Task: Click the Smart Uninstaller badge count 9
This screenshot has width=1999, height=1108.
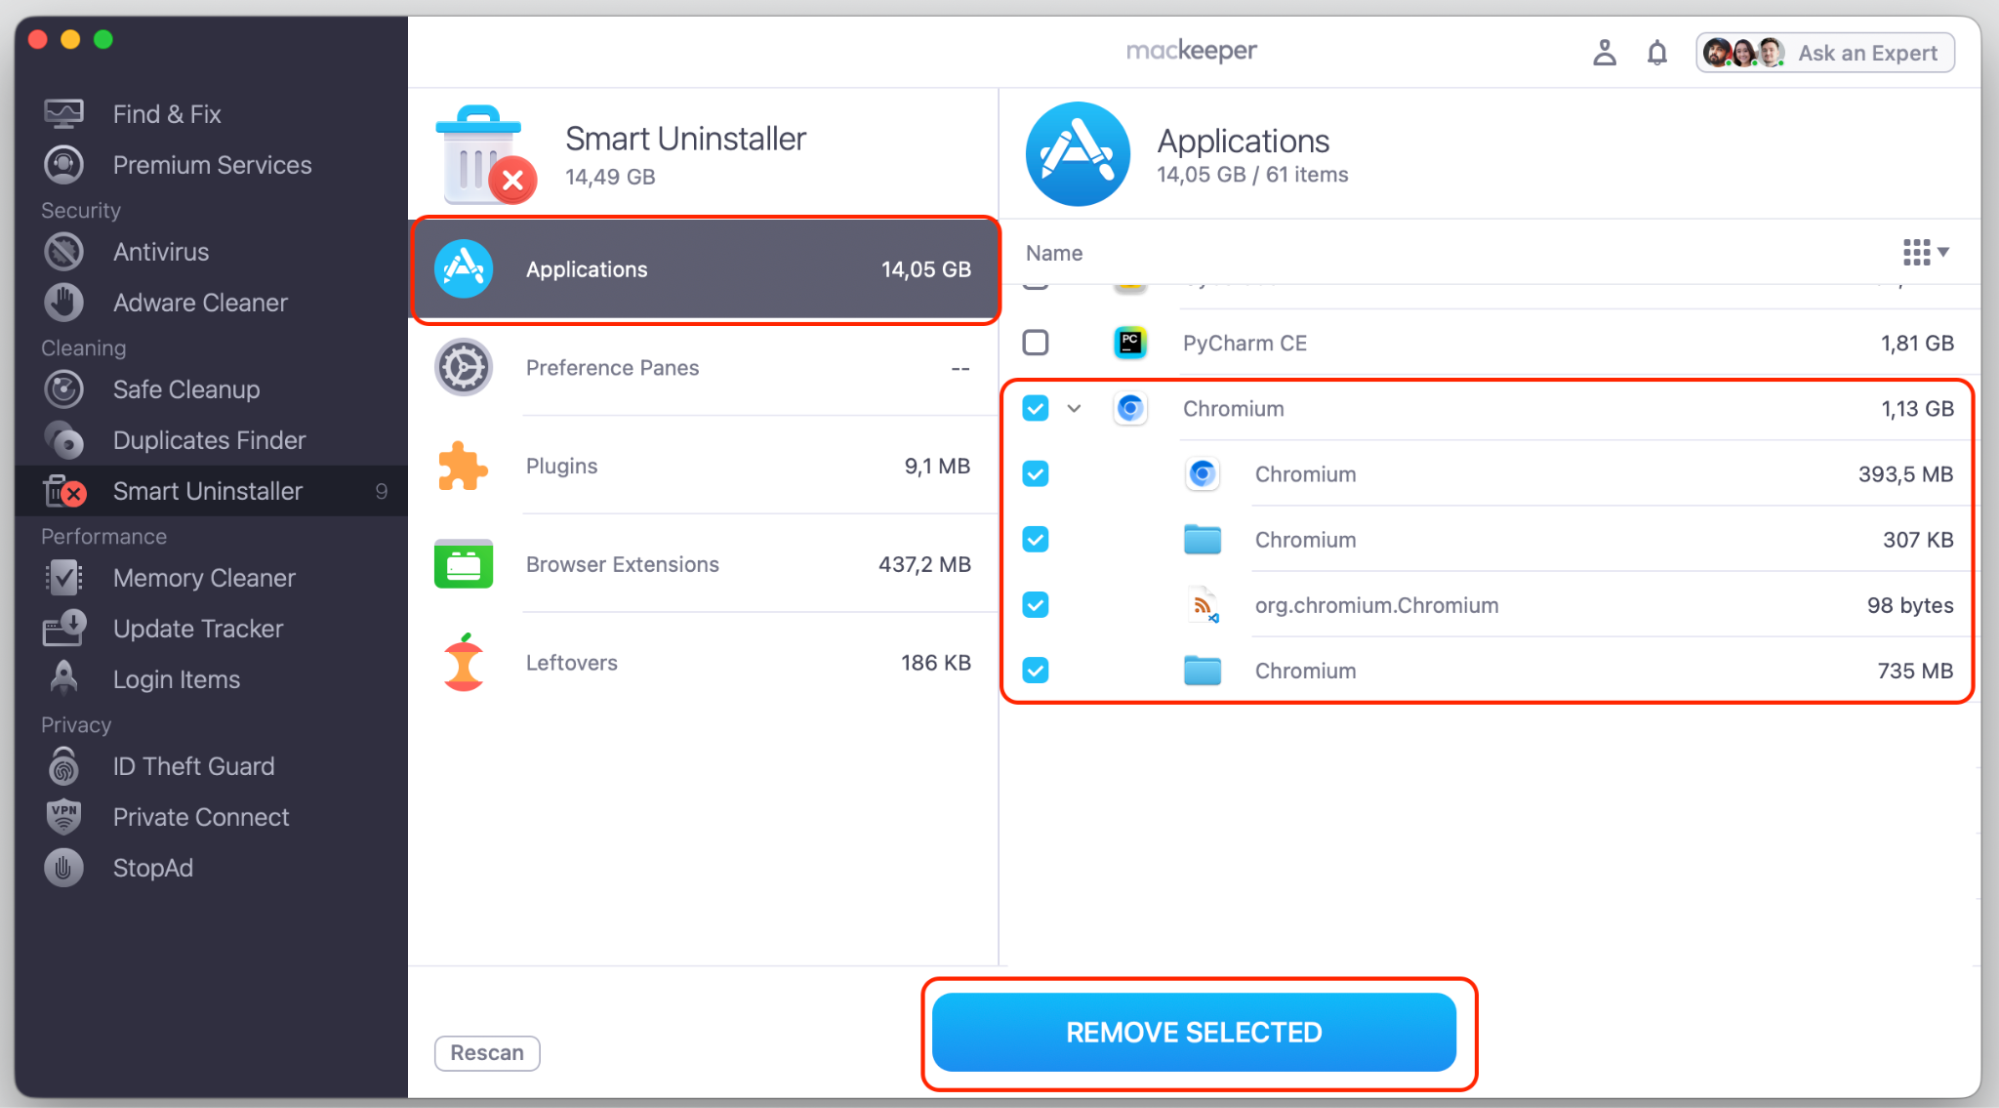Action: tap(381, 491)
